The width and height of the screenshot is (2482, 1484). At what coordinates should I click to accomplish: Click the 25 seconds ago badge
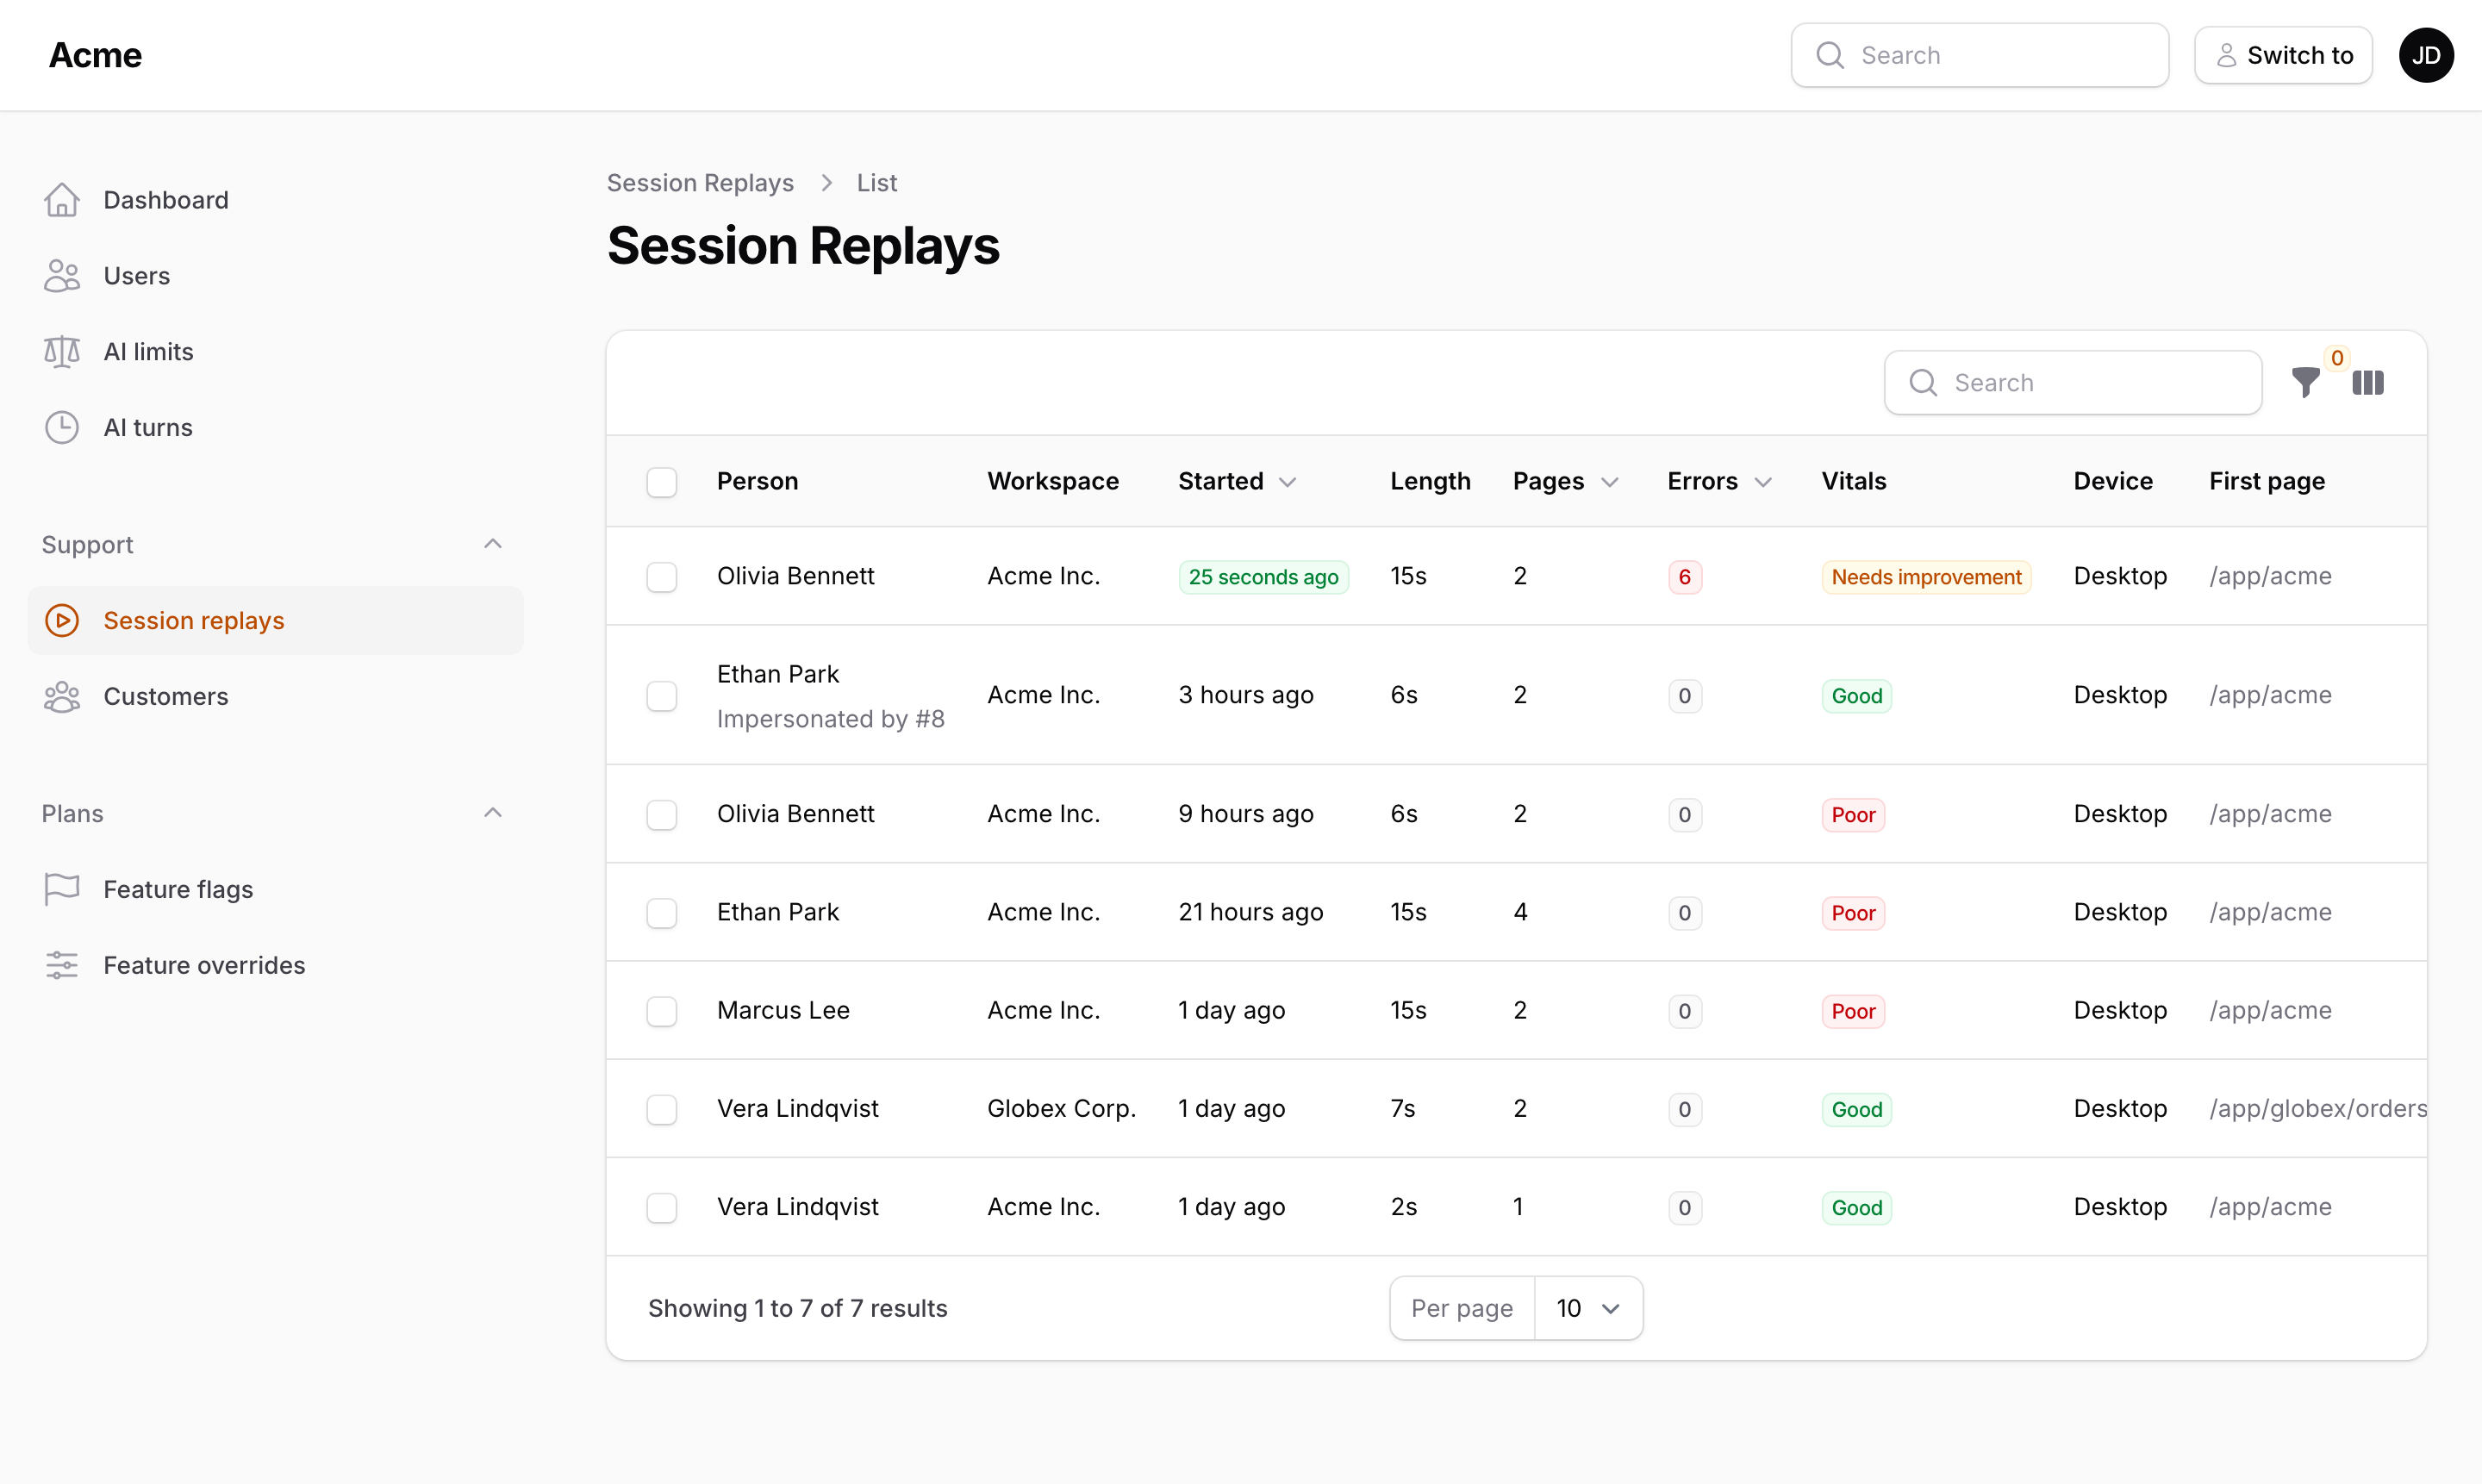1263,577
